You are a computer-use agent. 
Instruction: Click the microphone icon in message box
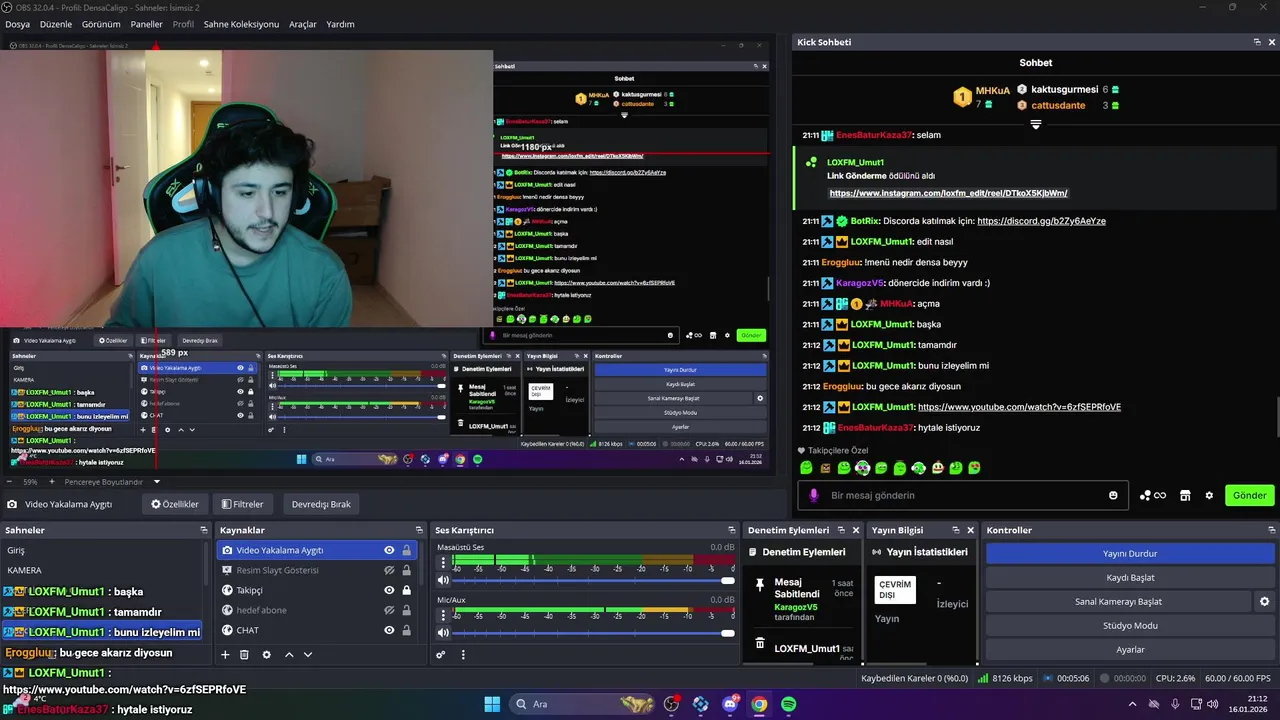coord(813,495)
